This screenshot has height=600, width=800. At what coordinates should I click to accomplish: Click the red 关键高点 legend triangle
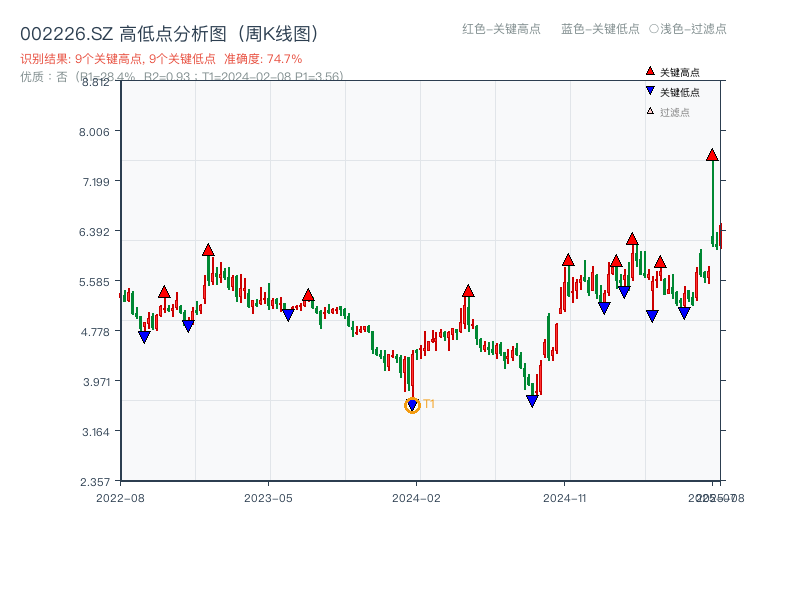[x=650, y=71]
